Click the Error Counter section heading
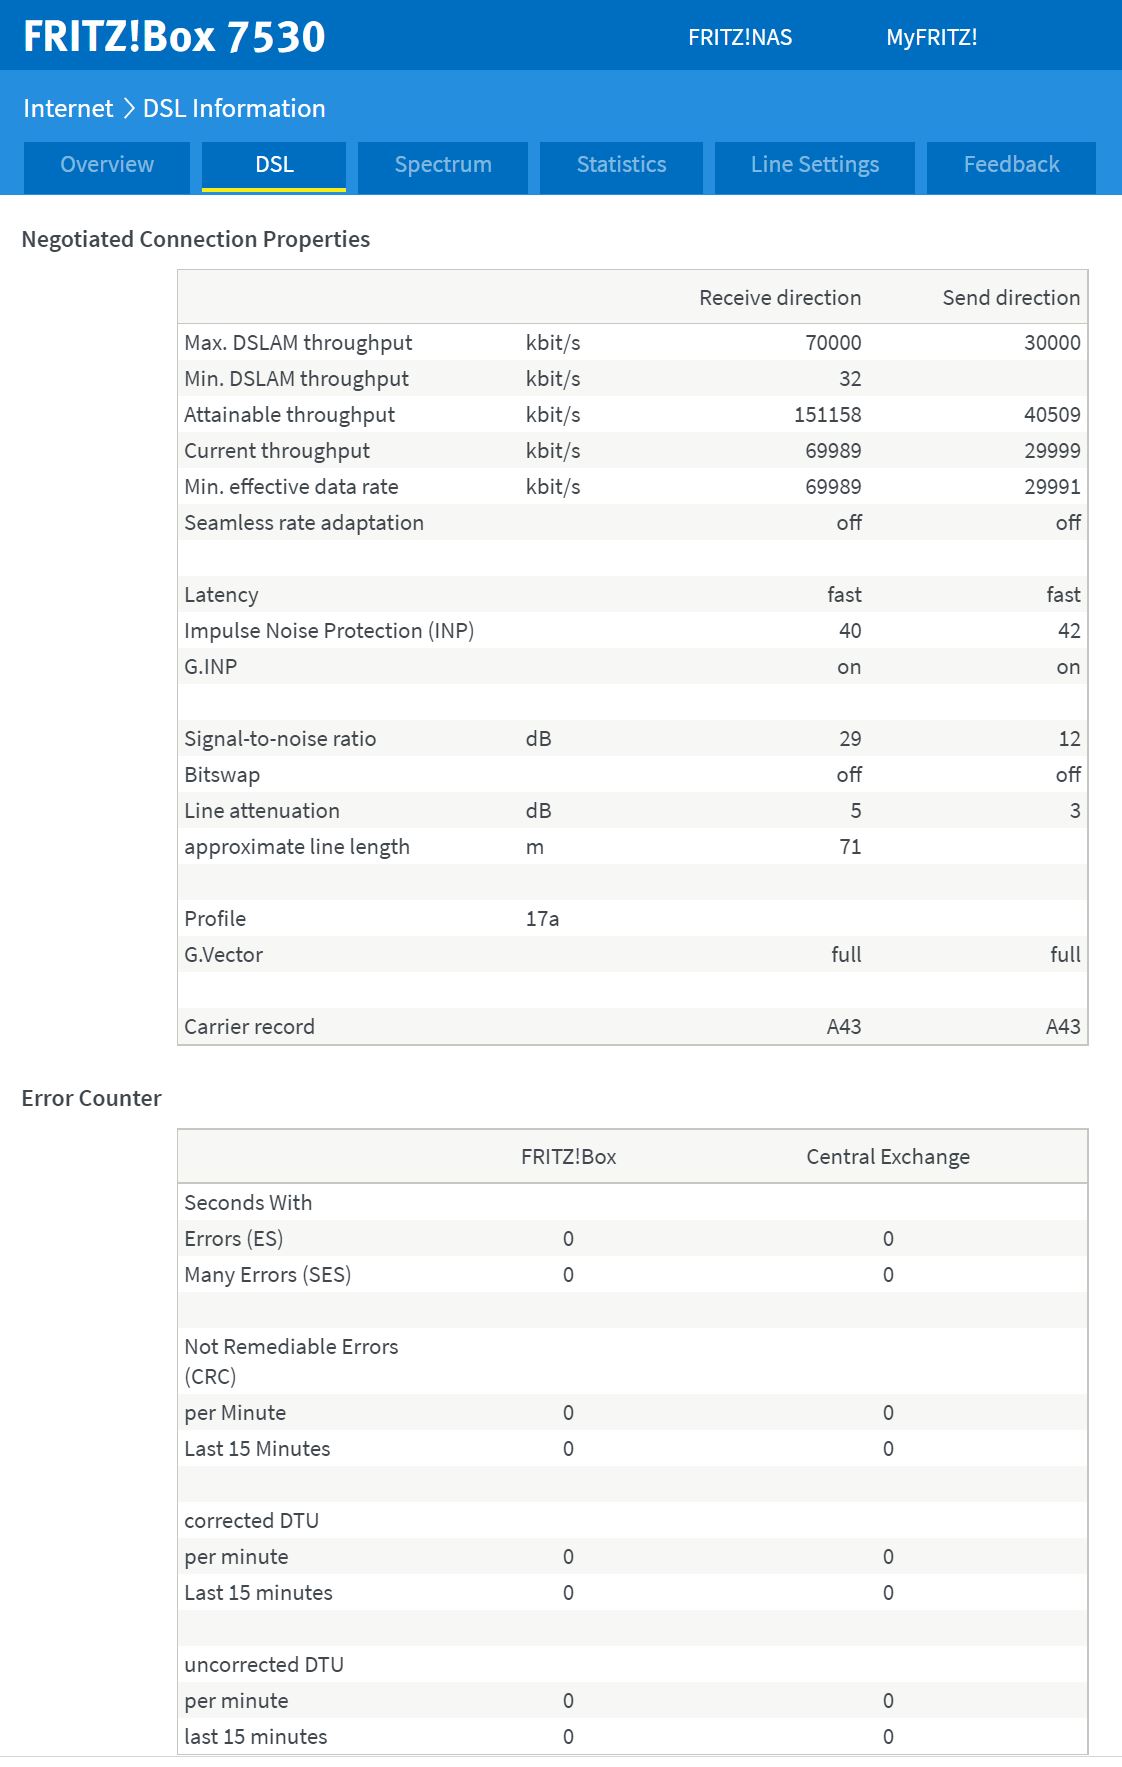1122x1767 pixels. tap(91, 1098)
